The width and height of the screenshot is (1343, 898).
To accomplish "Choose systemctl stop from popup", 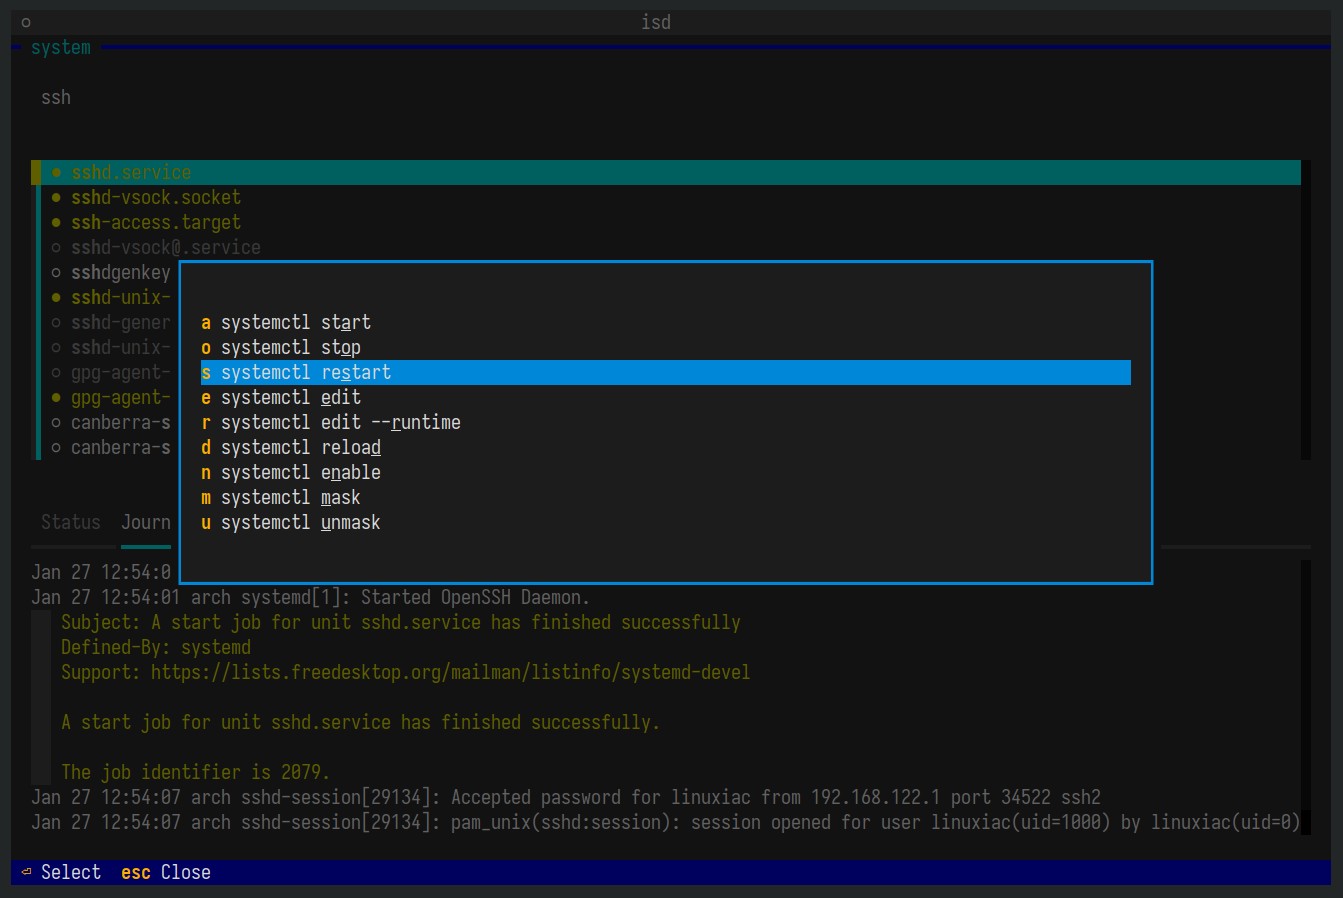I will [x=665, y=347].
